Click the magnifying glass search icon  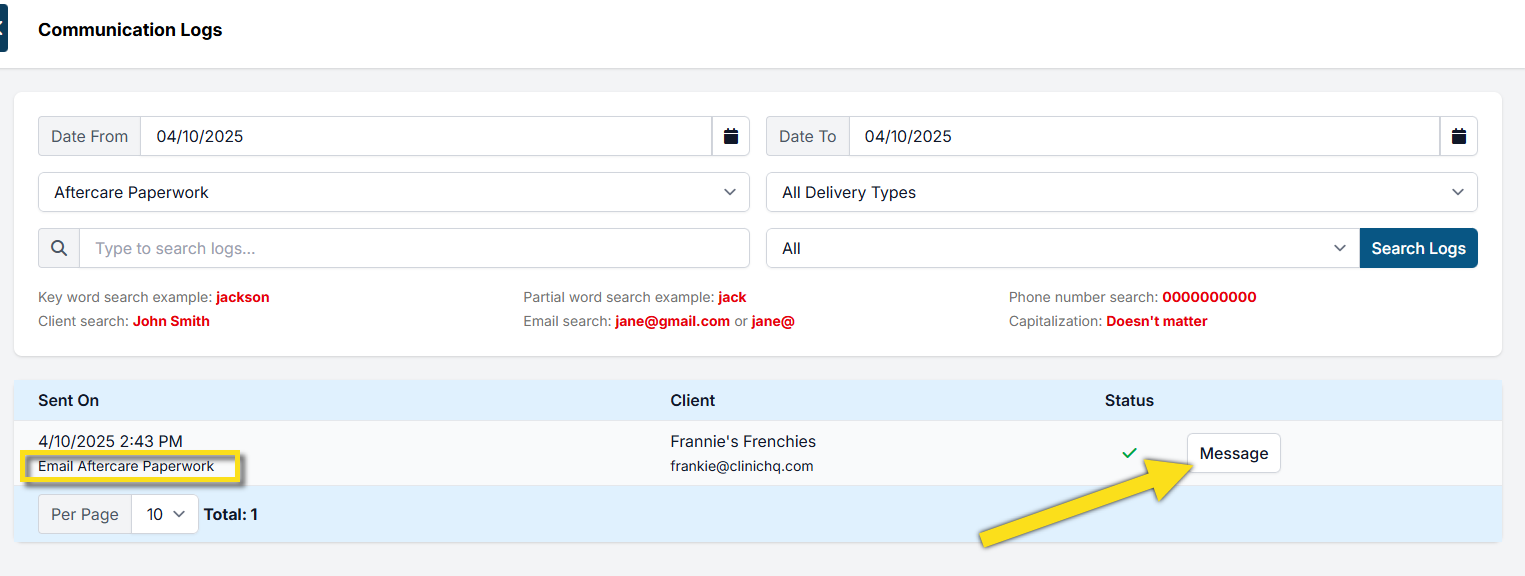[x=59, y=248]
